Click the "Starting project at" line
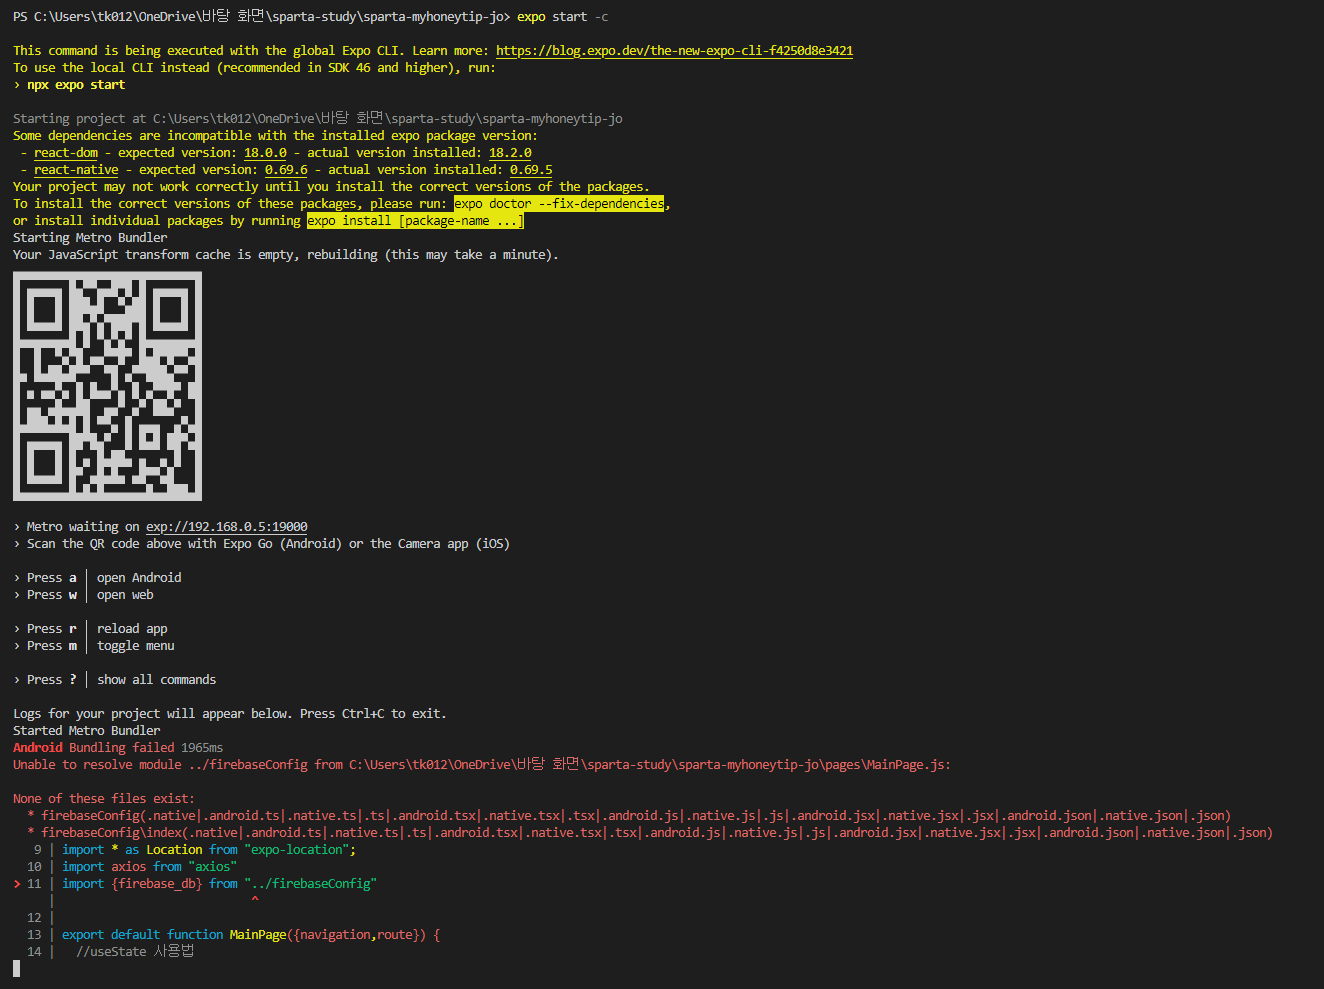Image resolution: width=1324 pixels, height=989 pixels. click(318, 119)
